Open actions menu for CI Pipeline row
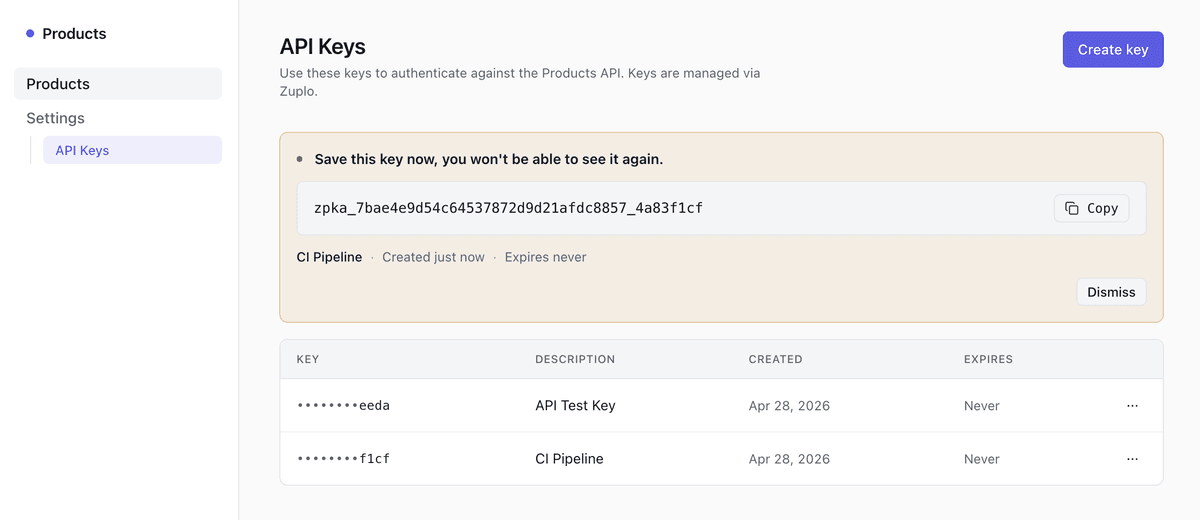 1132,459
